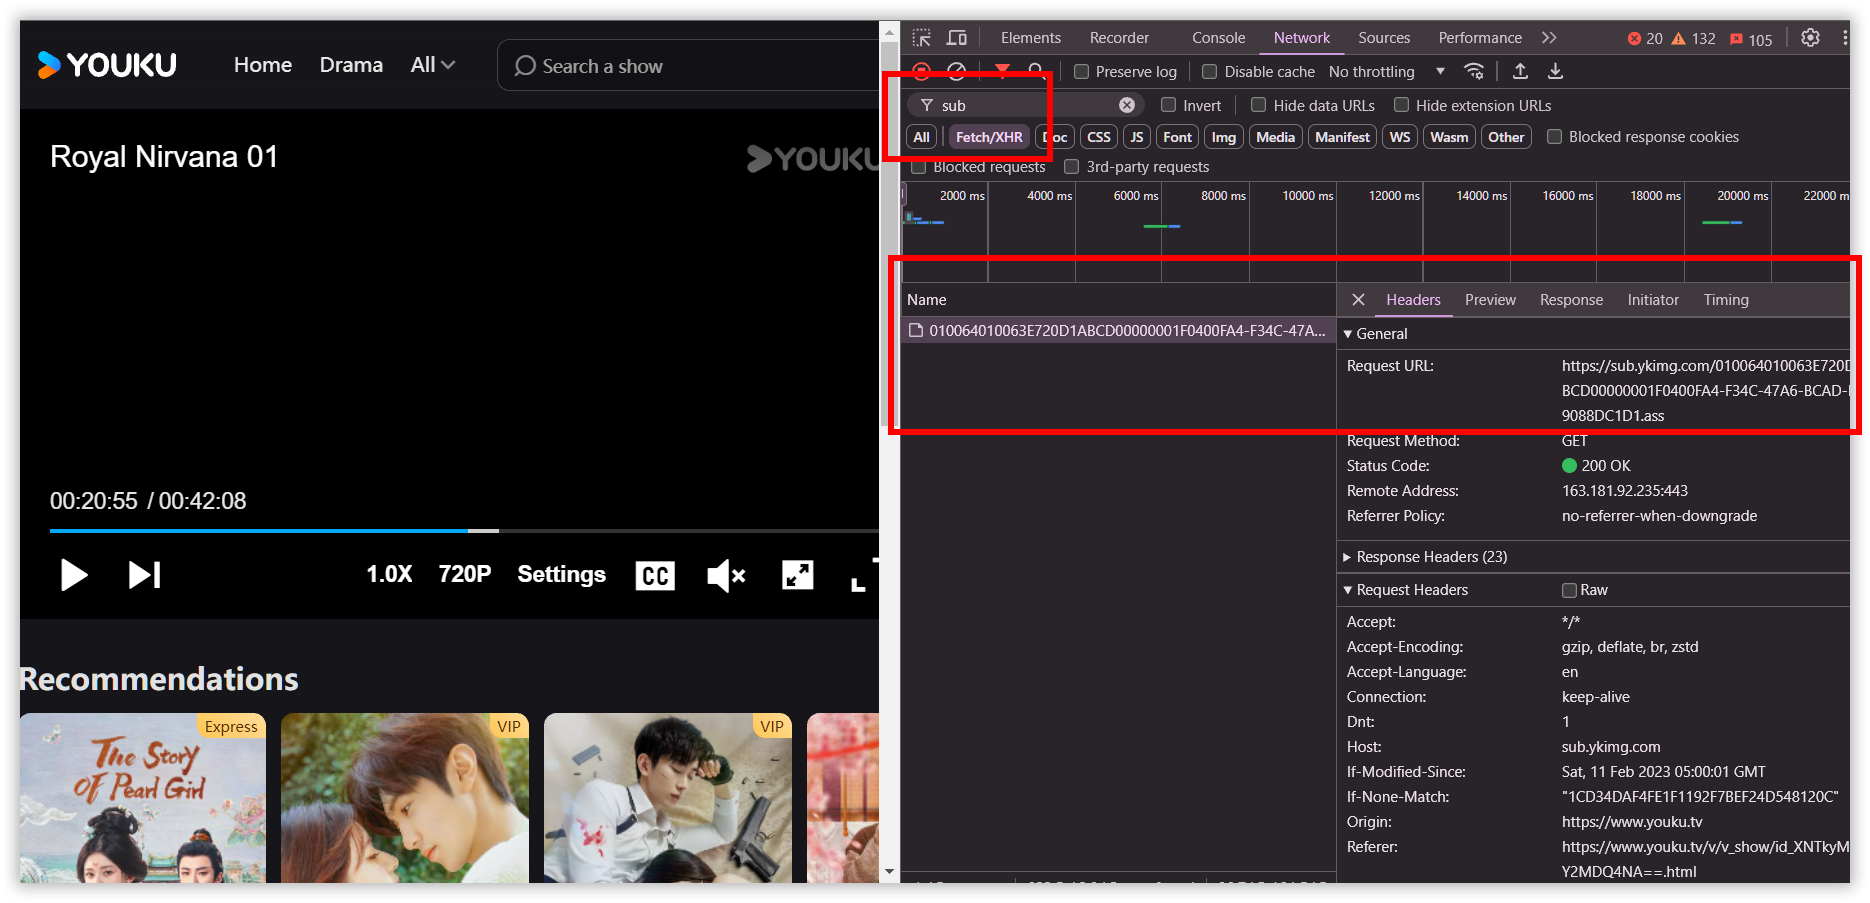Image resolution: width=1870 pixels, height=903 pixels.
Task: Skip to next episode
Action: (x=145, y=575)
